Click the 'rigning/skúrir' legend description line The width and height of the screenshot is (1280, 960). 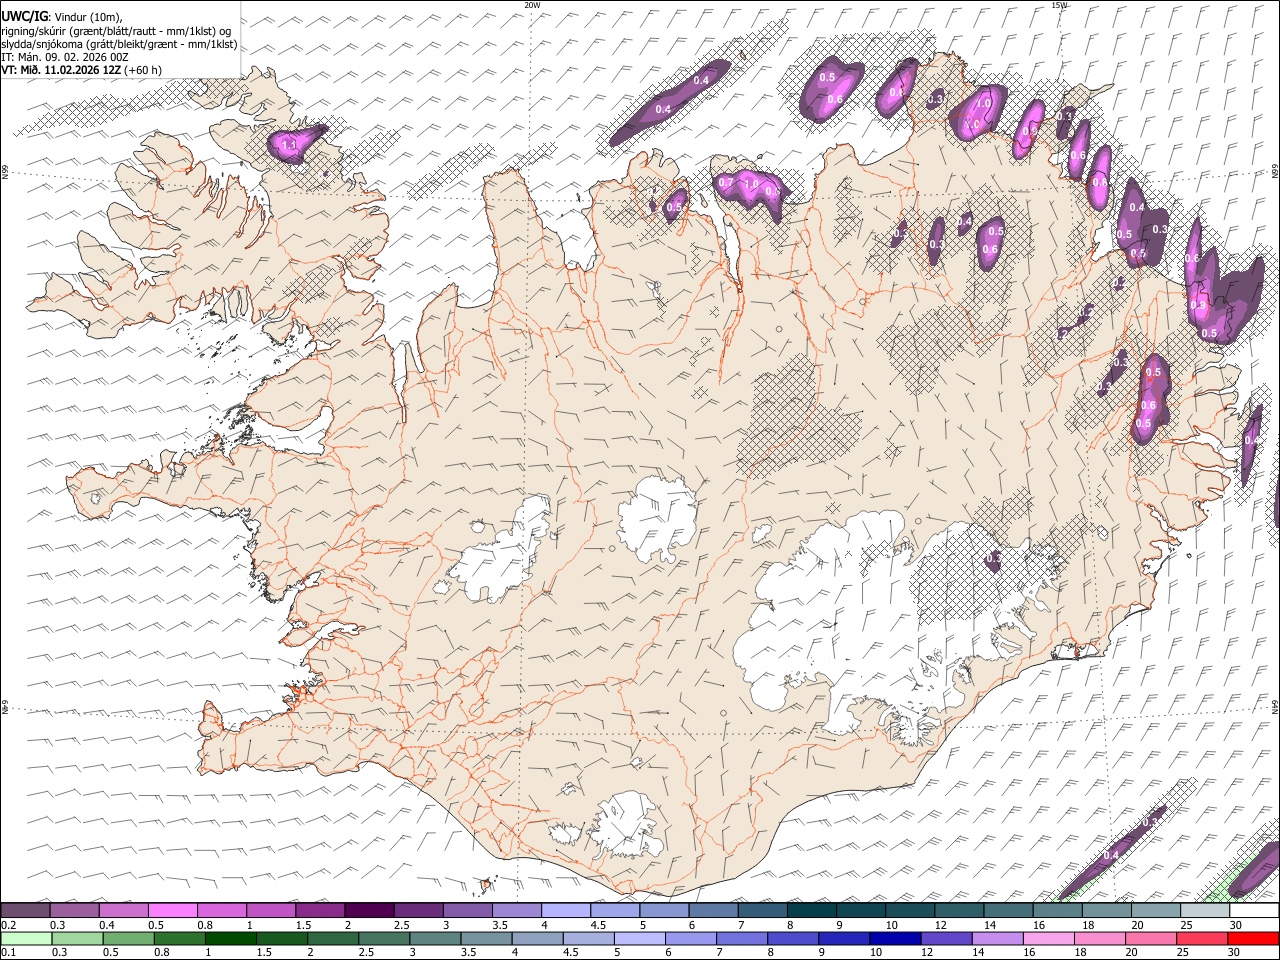click(116, 31)
